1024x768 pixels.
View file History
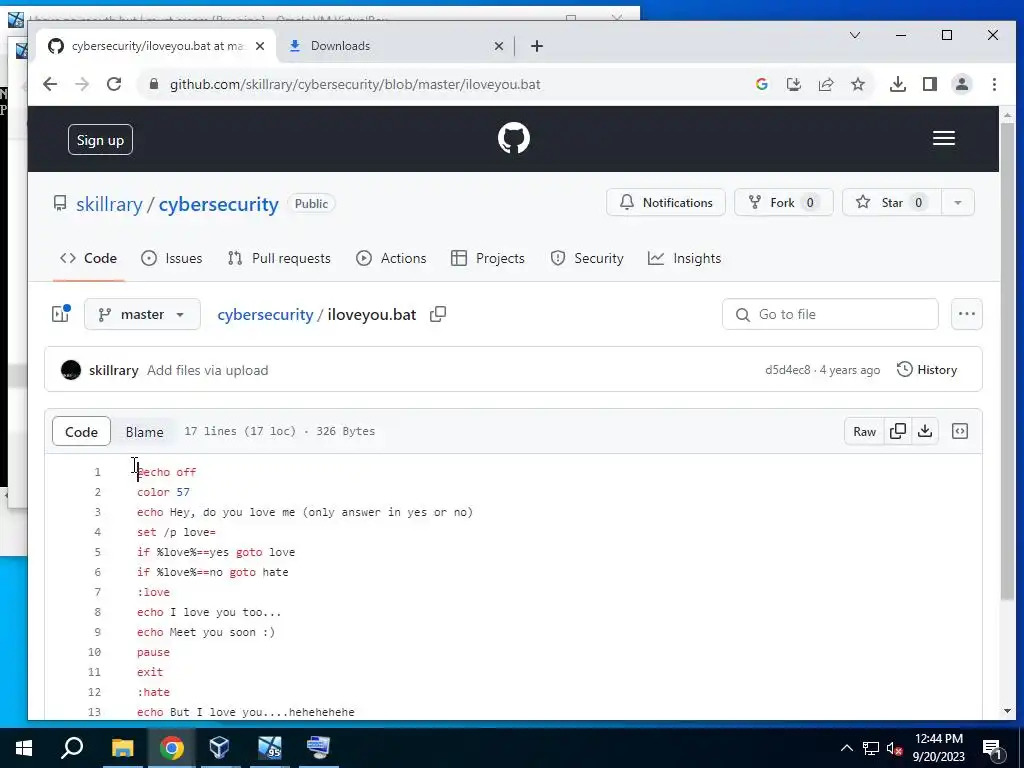(927, 370)
